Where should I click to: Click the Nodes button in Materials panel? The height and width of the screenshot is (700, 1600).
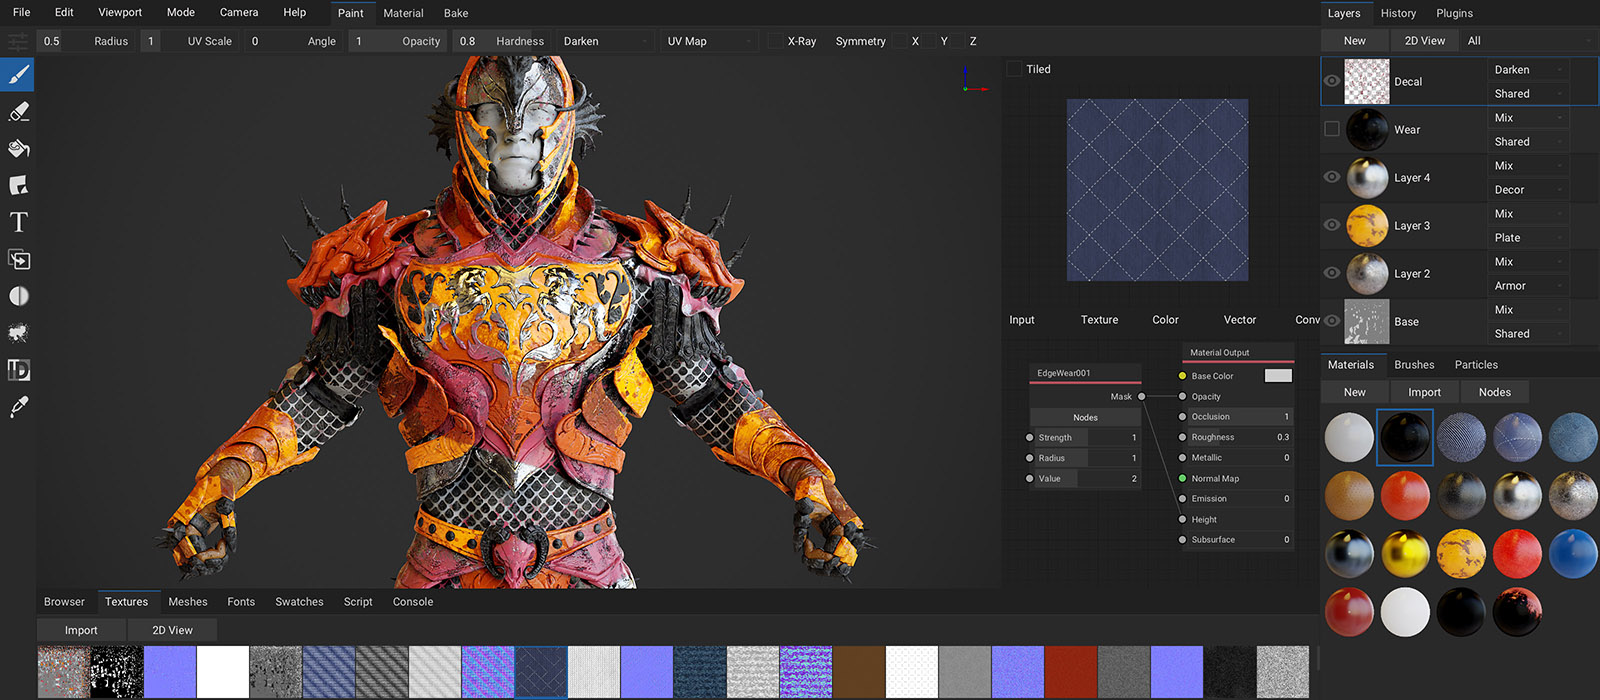[x=1494, y=392]
